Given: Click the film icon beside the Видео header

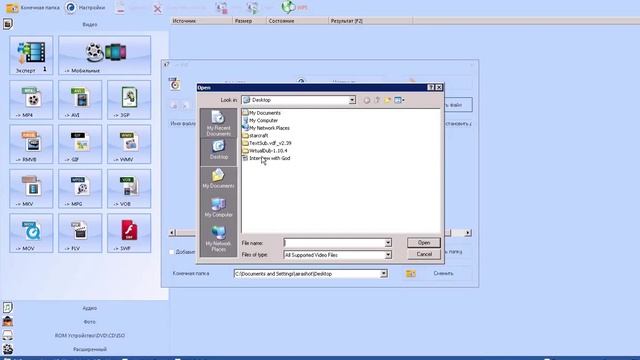Looking at the screenshot, I should [x=8, y=24].
